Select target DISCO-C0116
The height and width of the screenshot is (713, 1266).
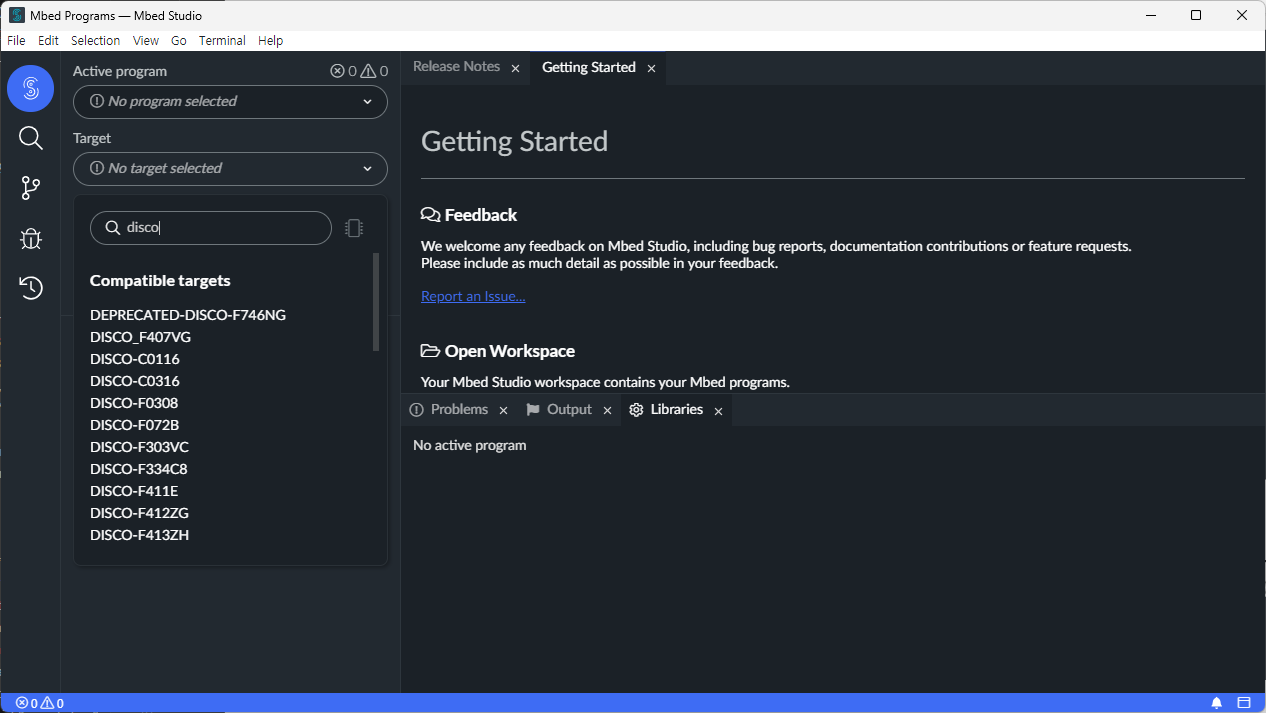pos(135,359)
